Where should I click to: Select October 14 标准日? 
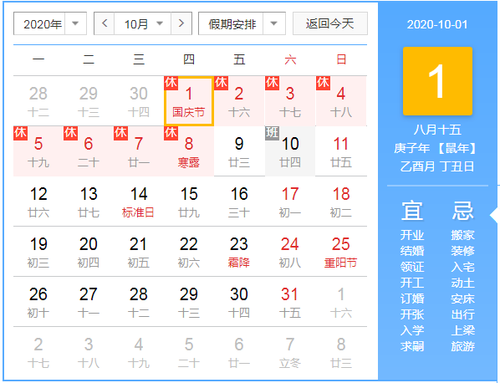tap(139, 201)
